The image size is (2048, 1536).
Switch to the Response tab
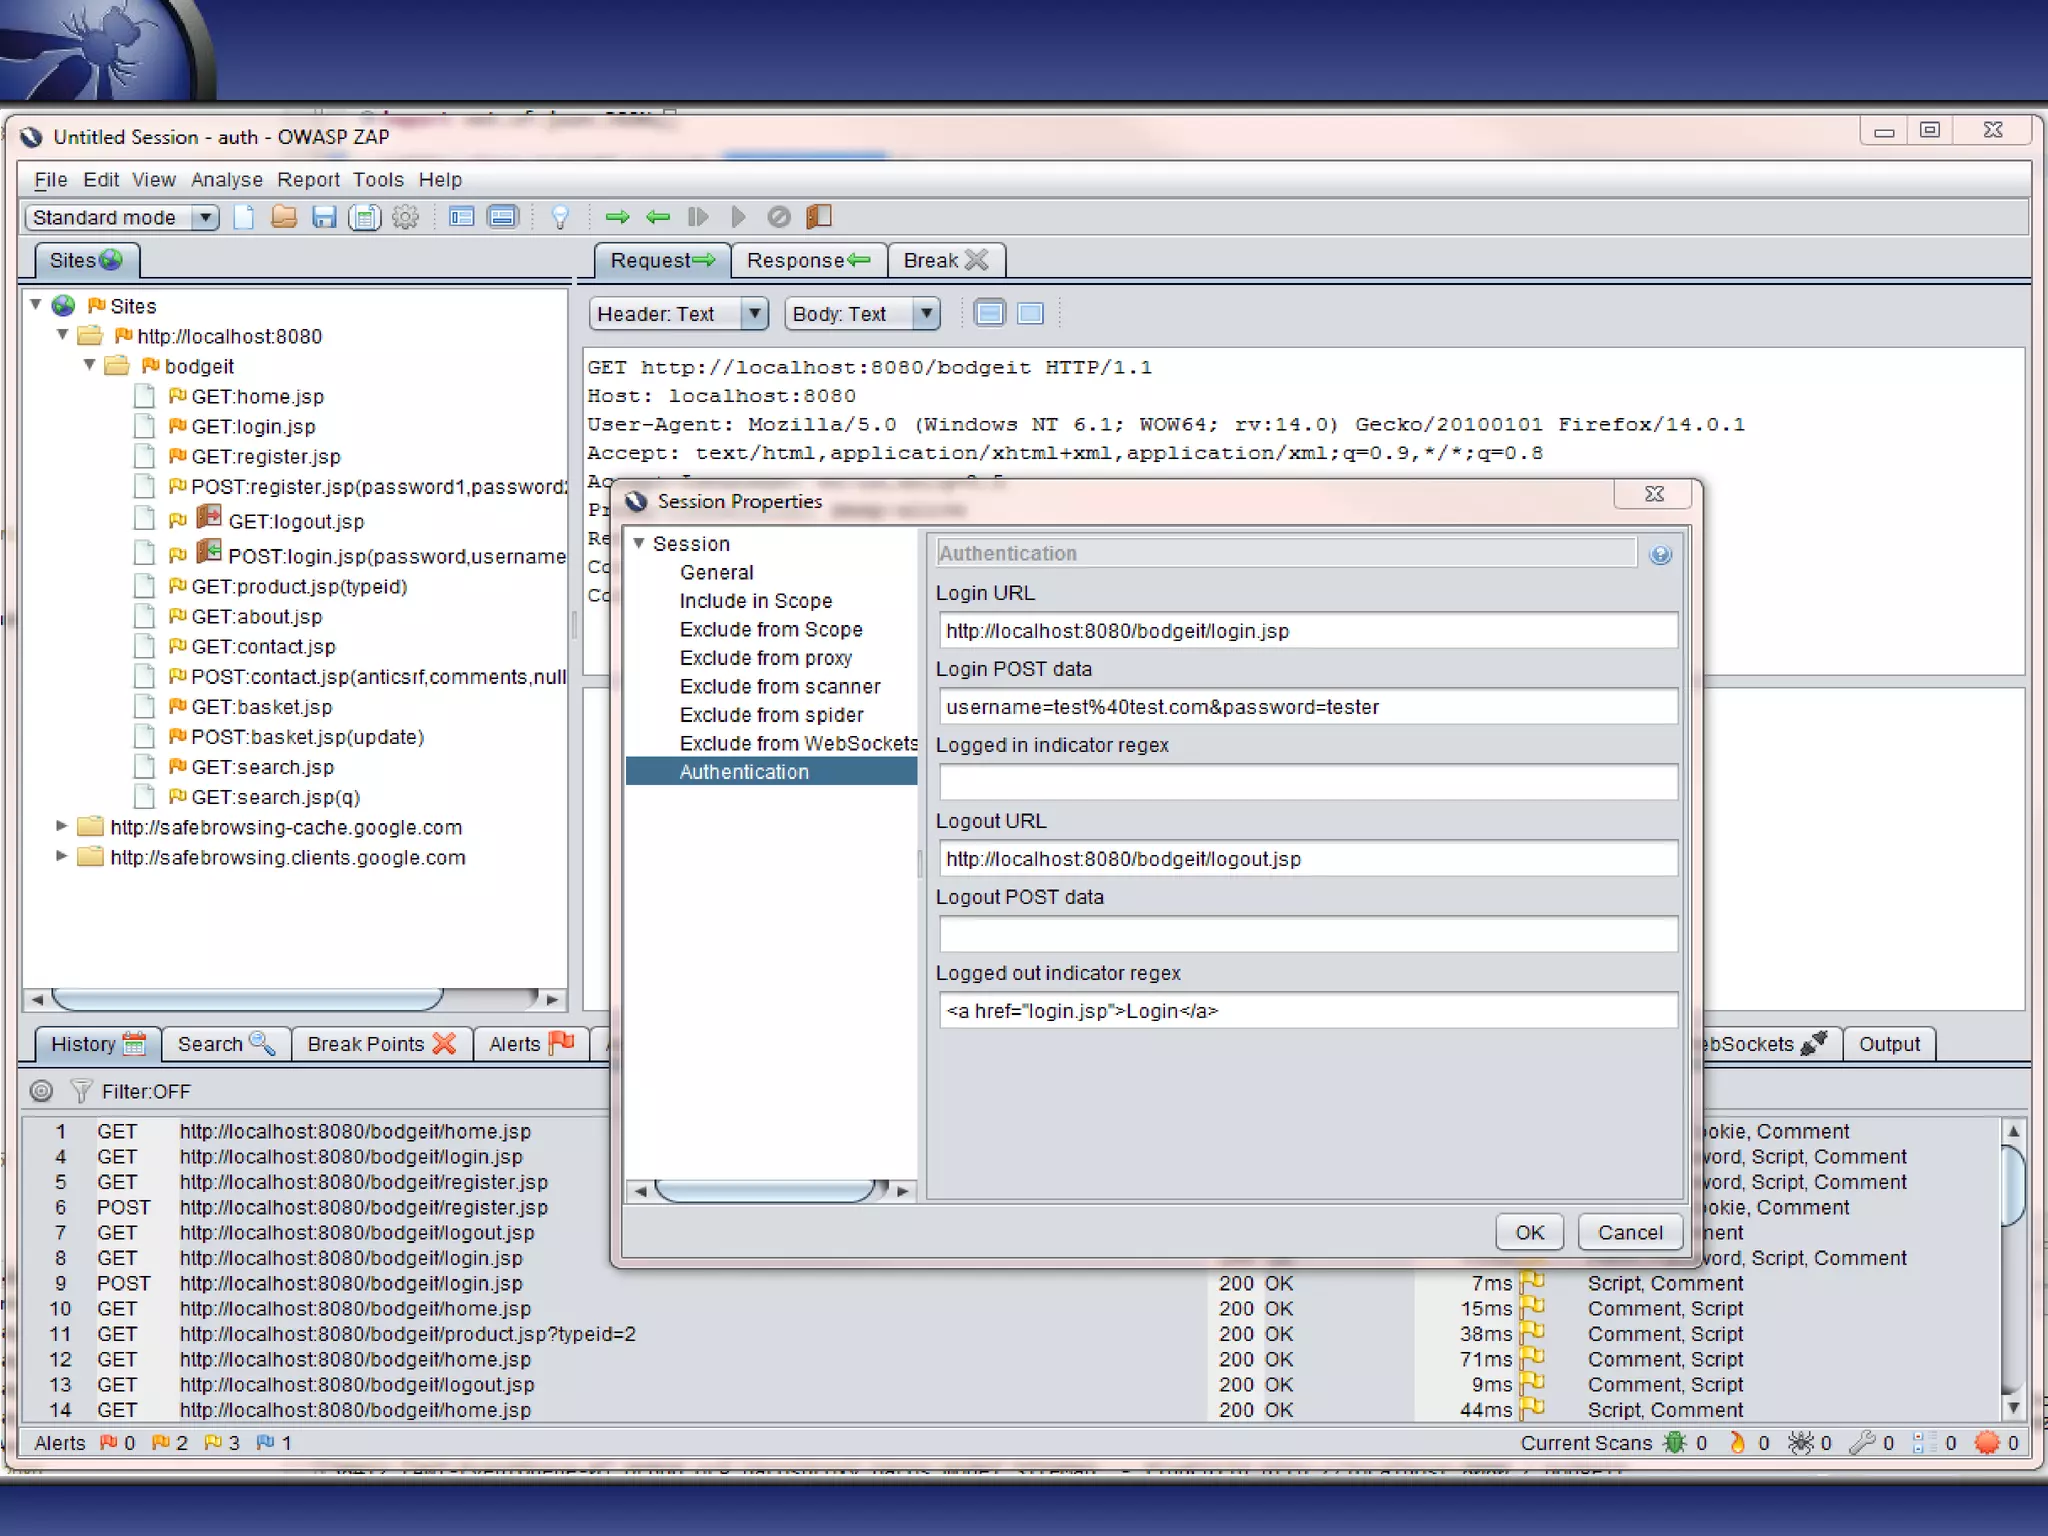click(x=808, y=261)
